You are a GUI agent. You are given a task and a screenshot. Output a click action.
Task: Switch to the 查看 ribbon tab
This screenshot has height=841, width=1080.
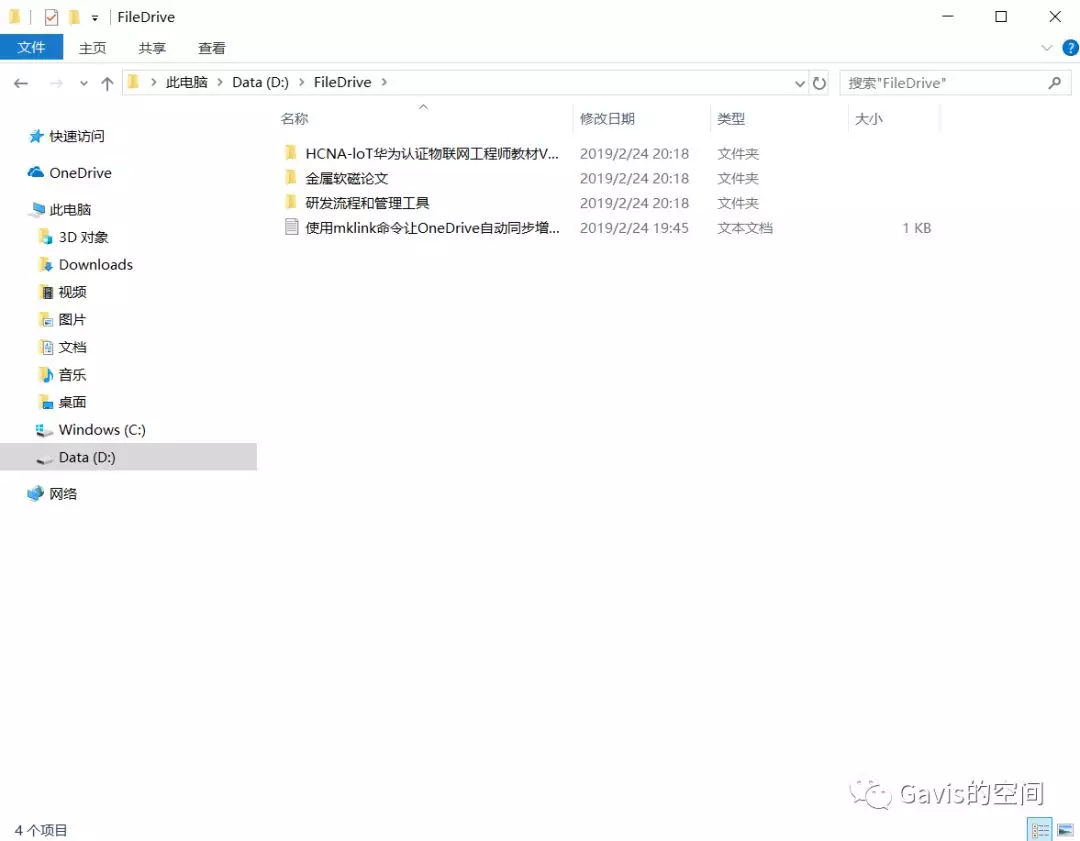coord(211,48)
